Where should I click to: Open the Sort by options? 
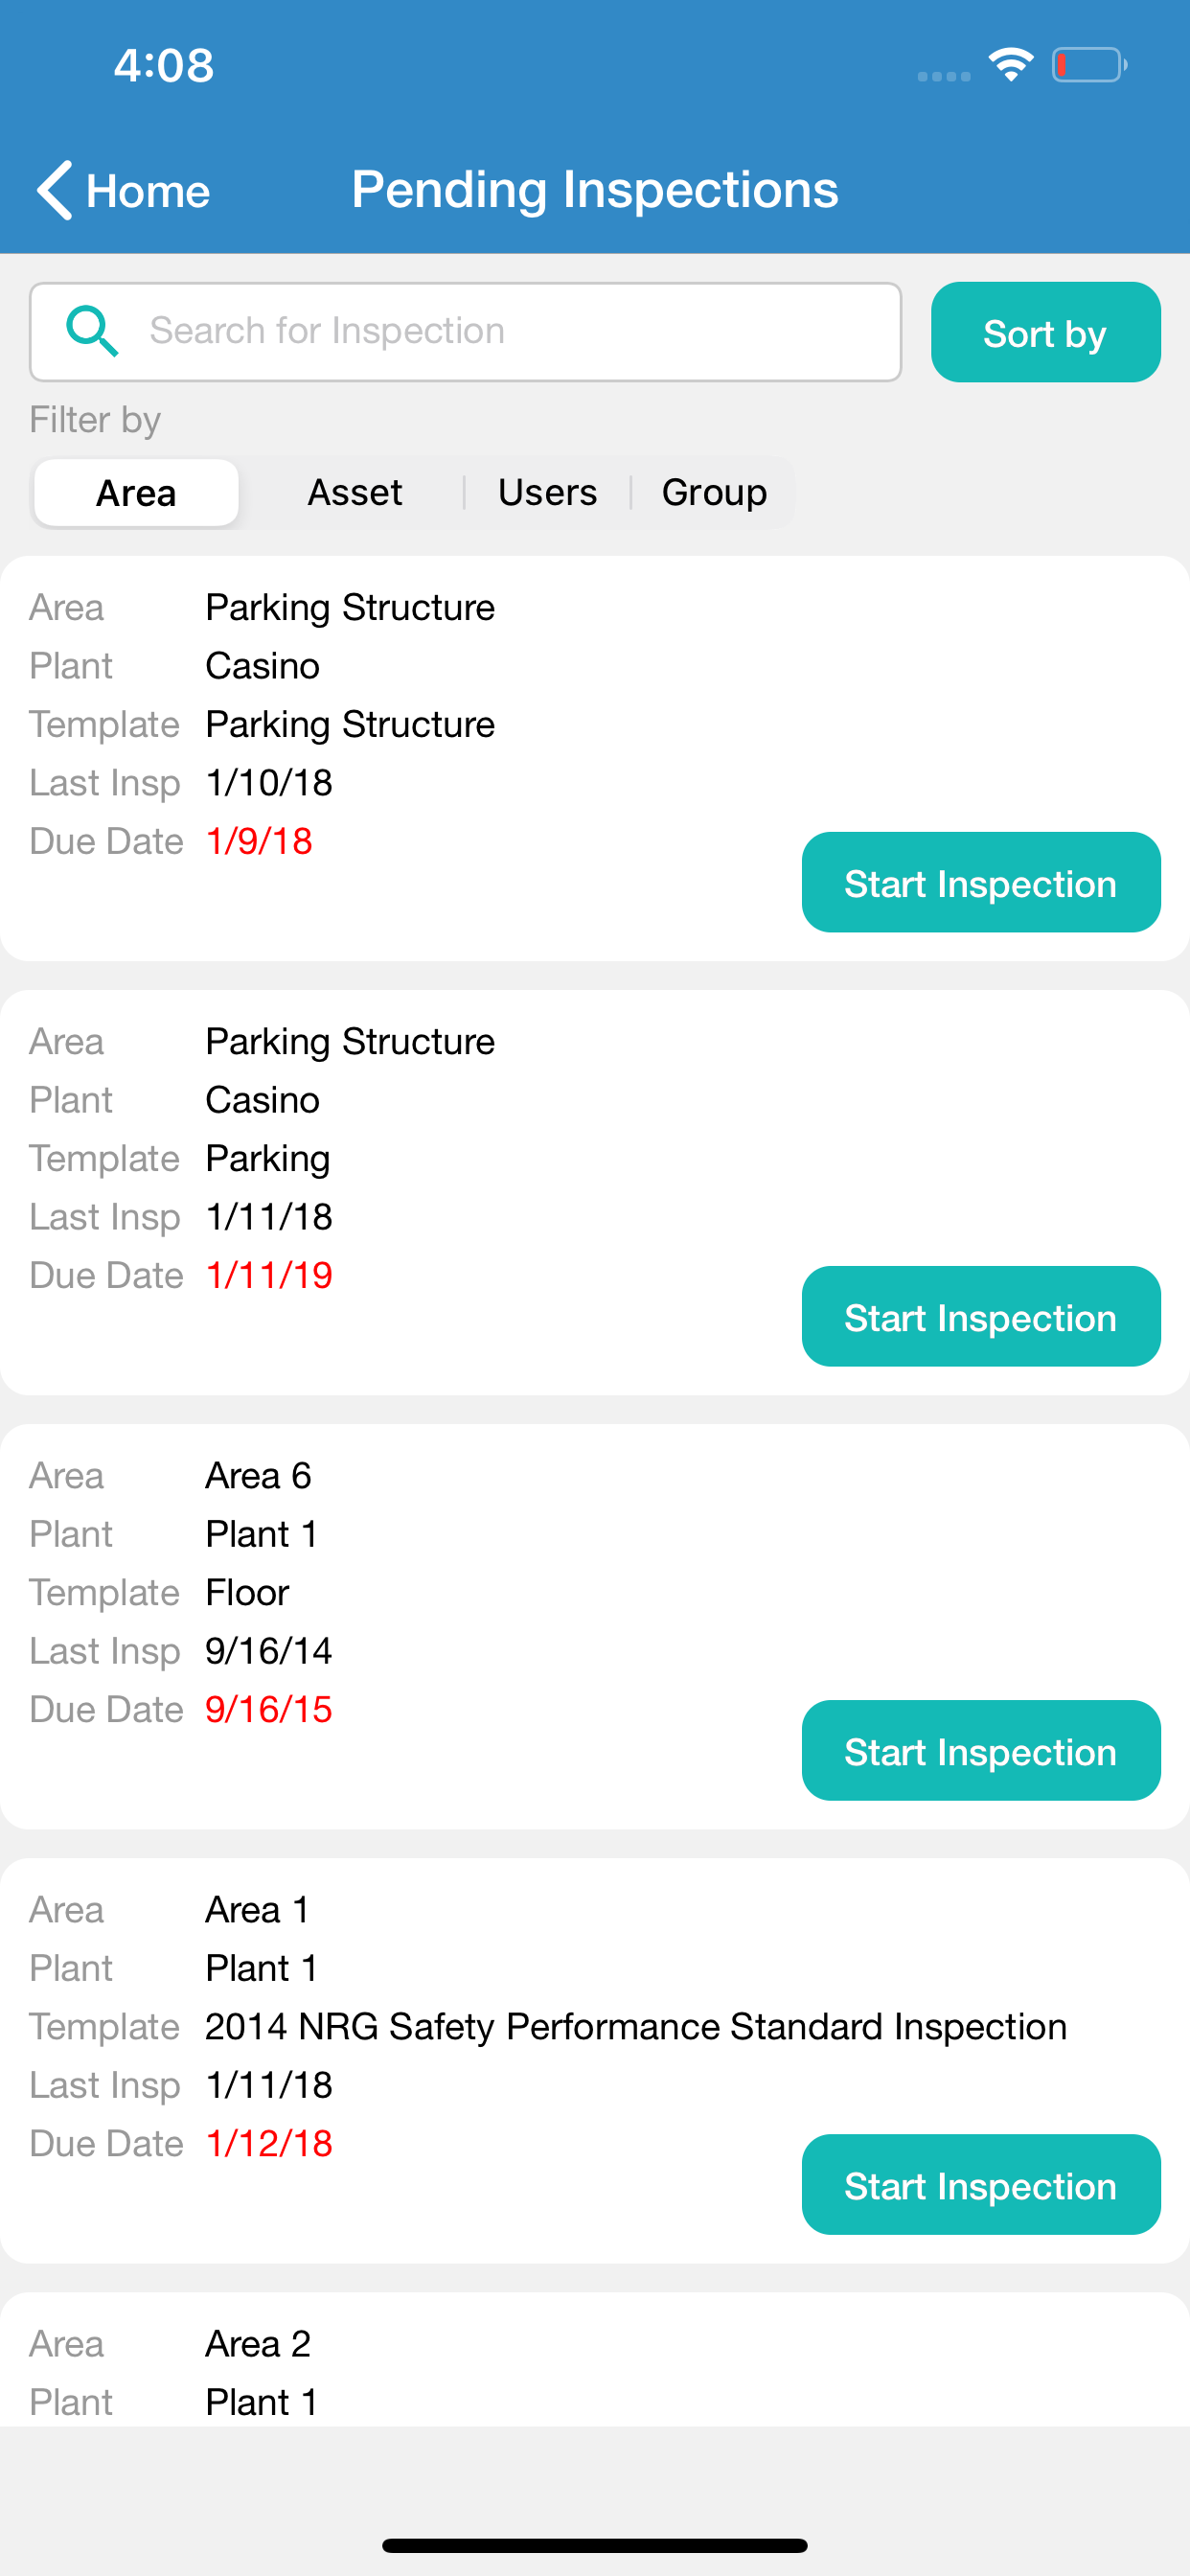(x=1045, y=332)
